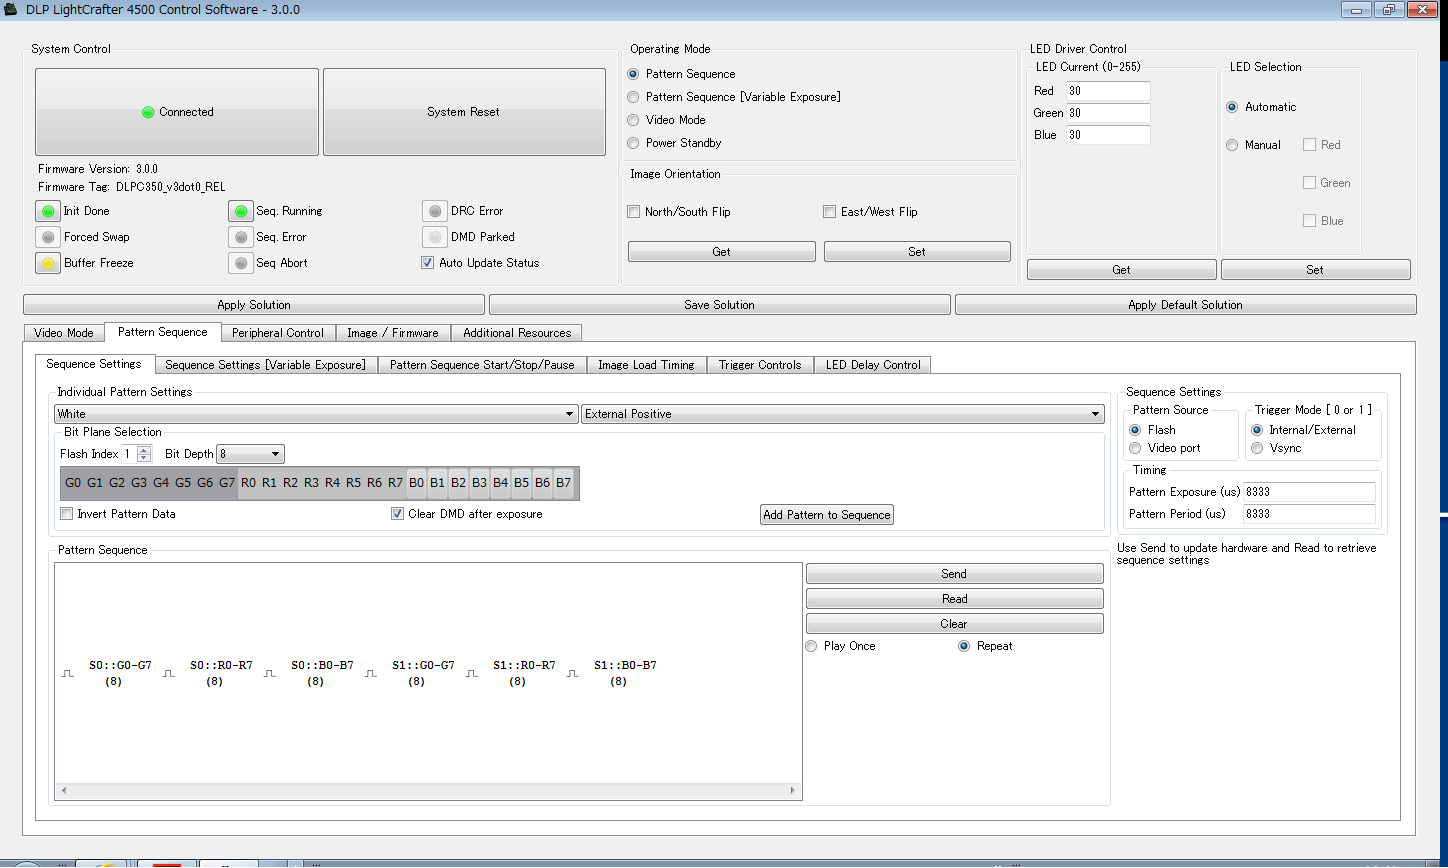The height and width of the screenshot is (868, 1448).
Task: Switch to the Video Mode tab
Action: point(64,333)
